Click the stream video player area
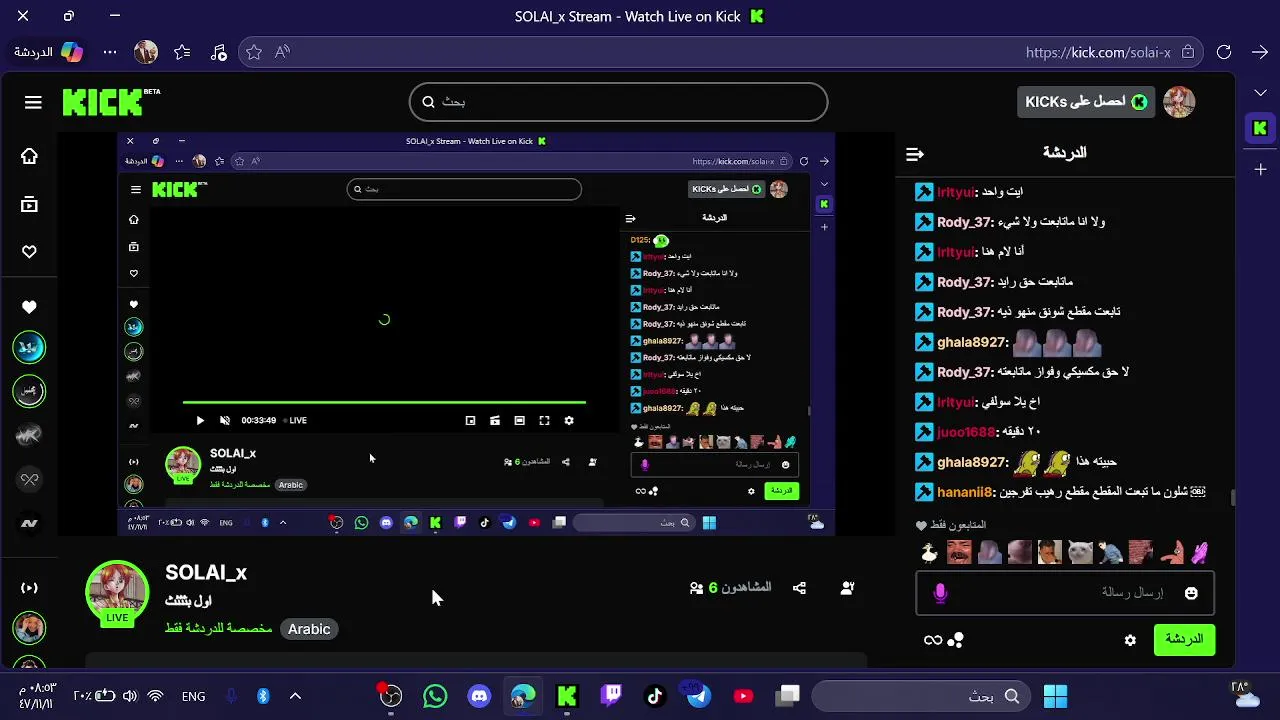Image resolution: width=1280 pixels, height=720 pixels. [x=476, y=334]
